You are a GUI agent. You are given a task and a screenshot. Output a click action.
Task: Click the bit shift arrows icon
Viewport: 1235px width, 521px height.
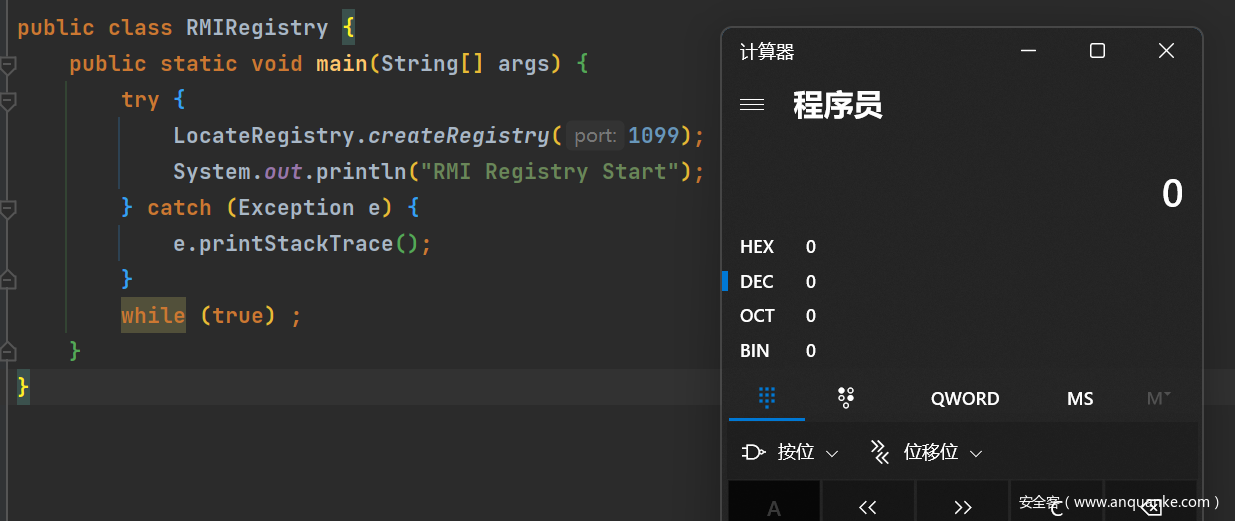[880, 452]
